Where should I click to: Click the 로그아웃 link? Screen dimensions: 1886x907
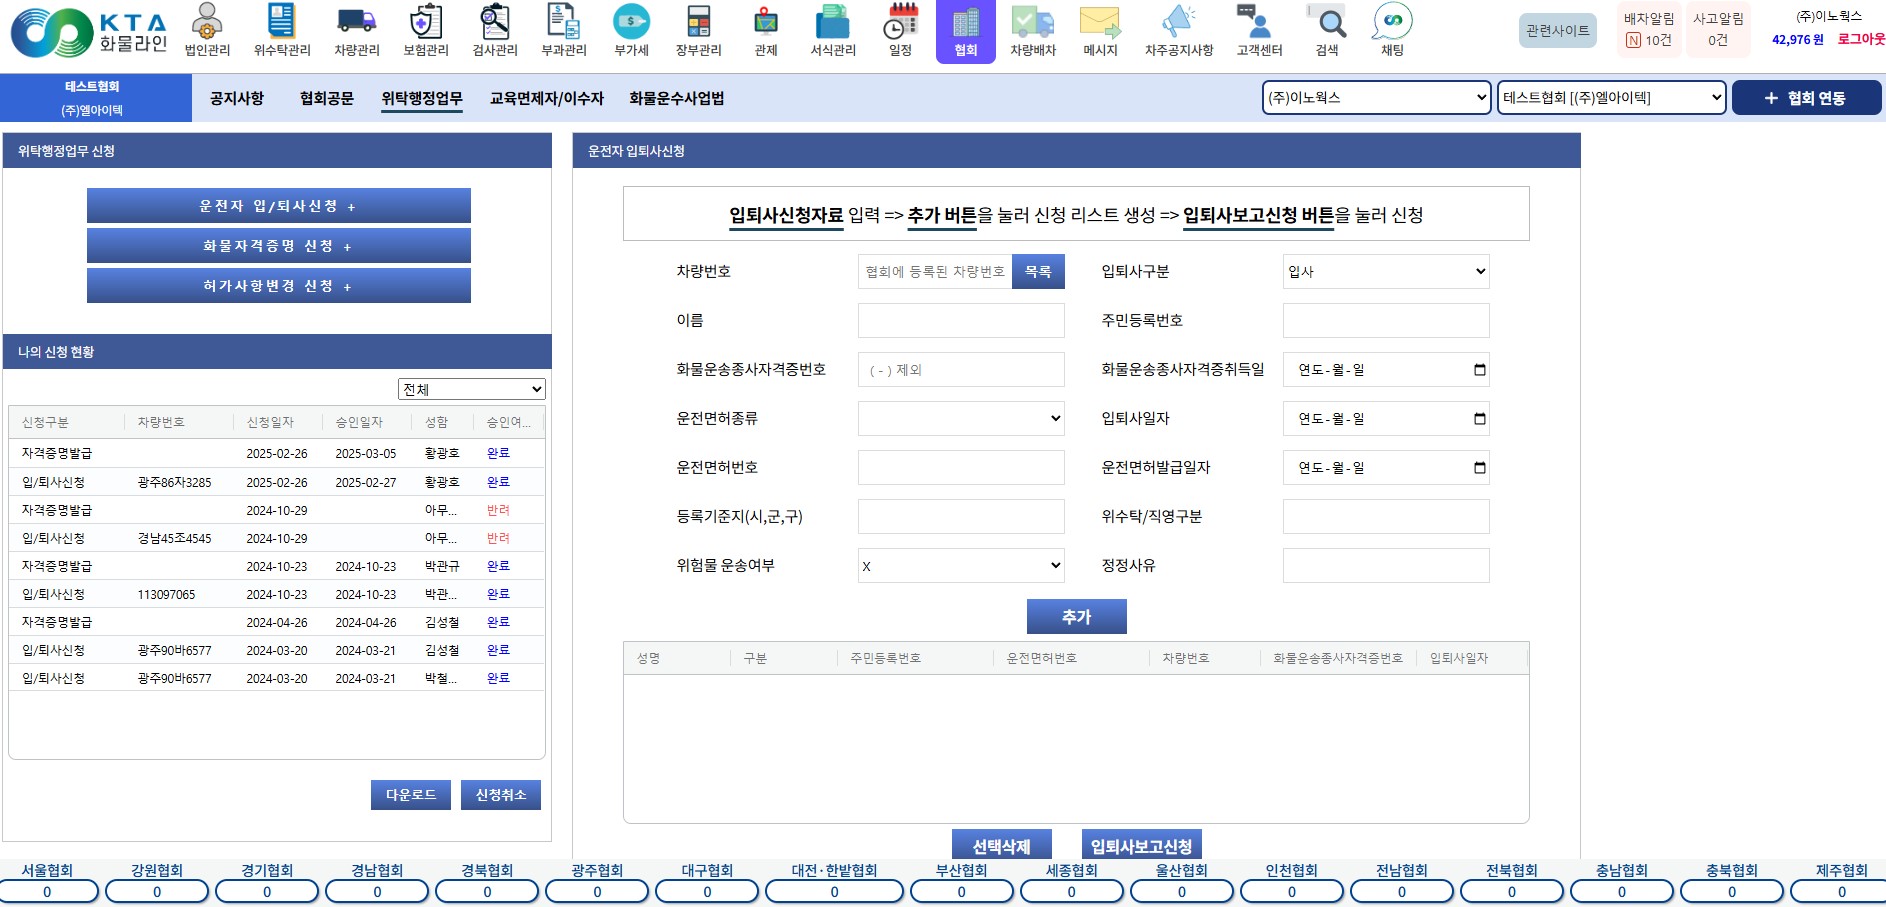(x=1860, y=40)
